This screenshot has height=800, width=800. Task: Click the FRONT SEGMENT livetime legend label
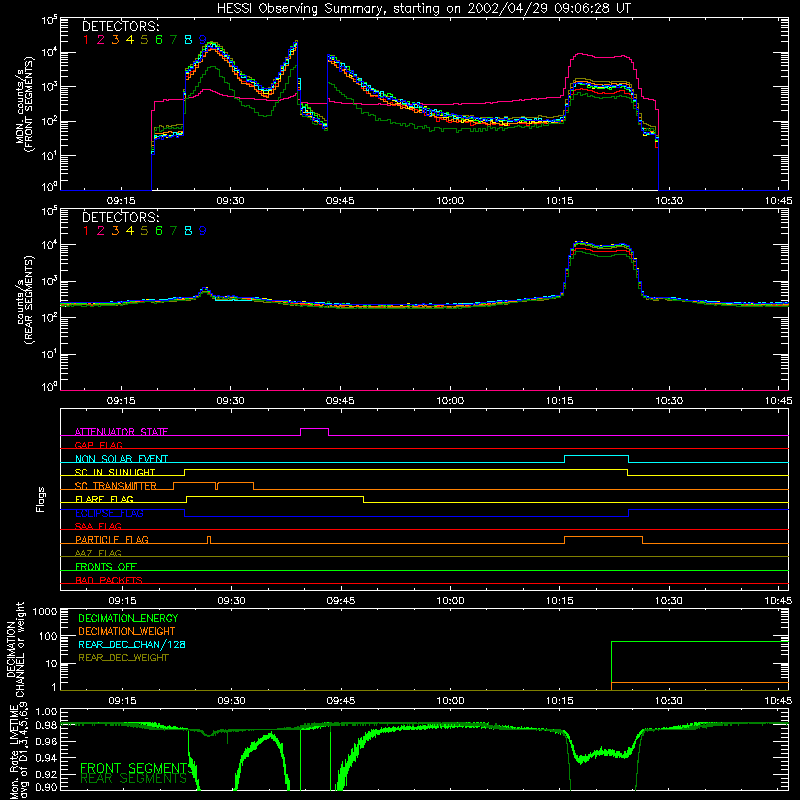point(135,768)
